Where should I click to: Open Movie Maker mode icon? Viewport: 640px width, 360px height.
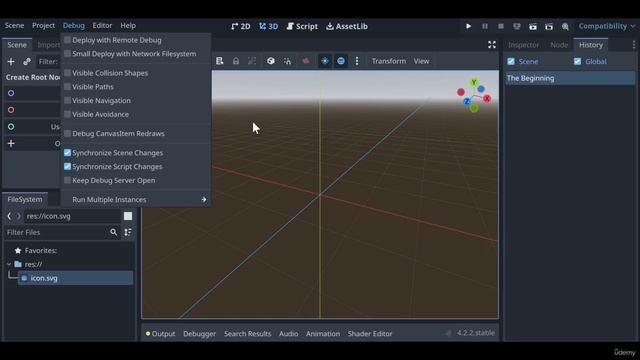pos(565,27)
